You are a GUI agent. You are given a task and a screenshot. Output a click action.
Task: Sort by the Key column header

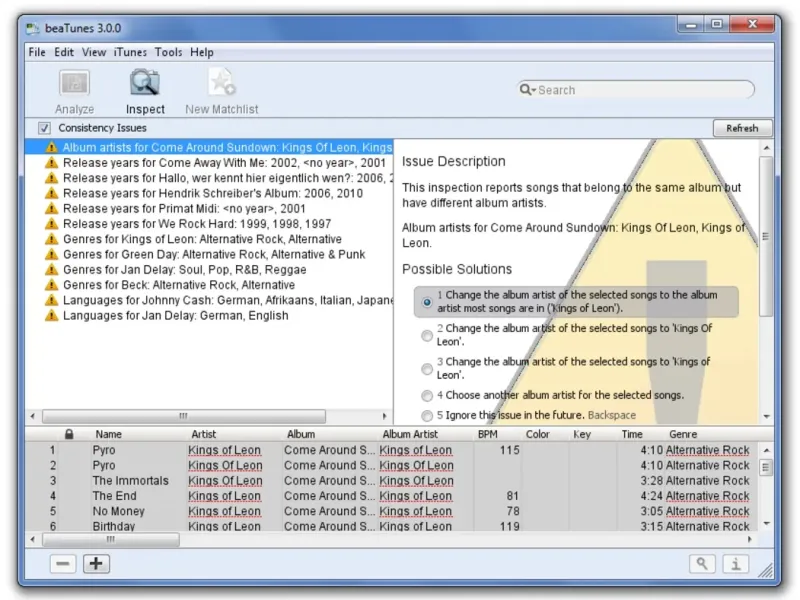point(582,434)
